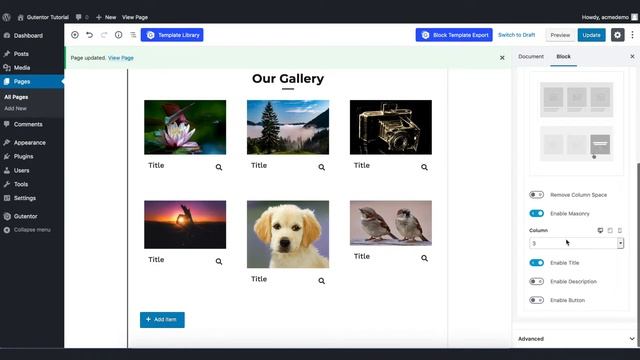The image size is (640, 360).
Task: Redo the last change
Action: (x=104, y=35)
